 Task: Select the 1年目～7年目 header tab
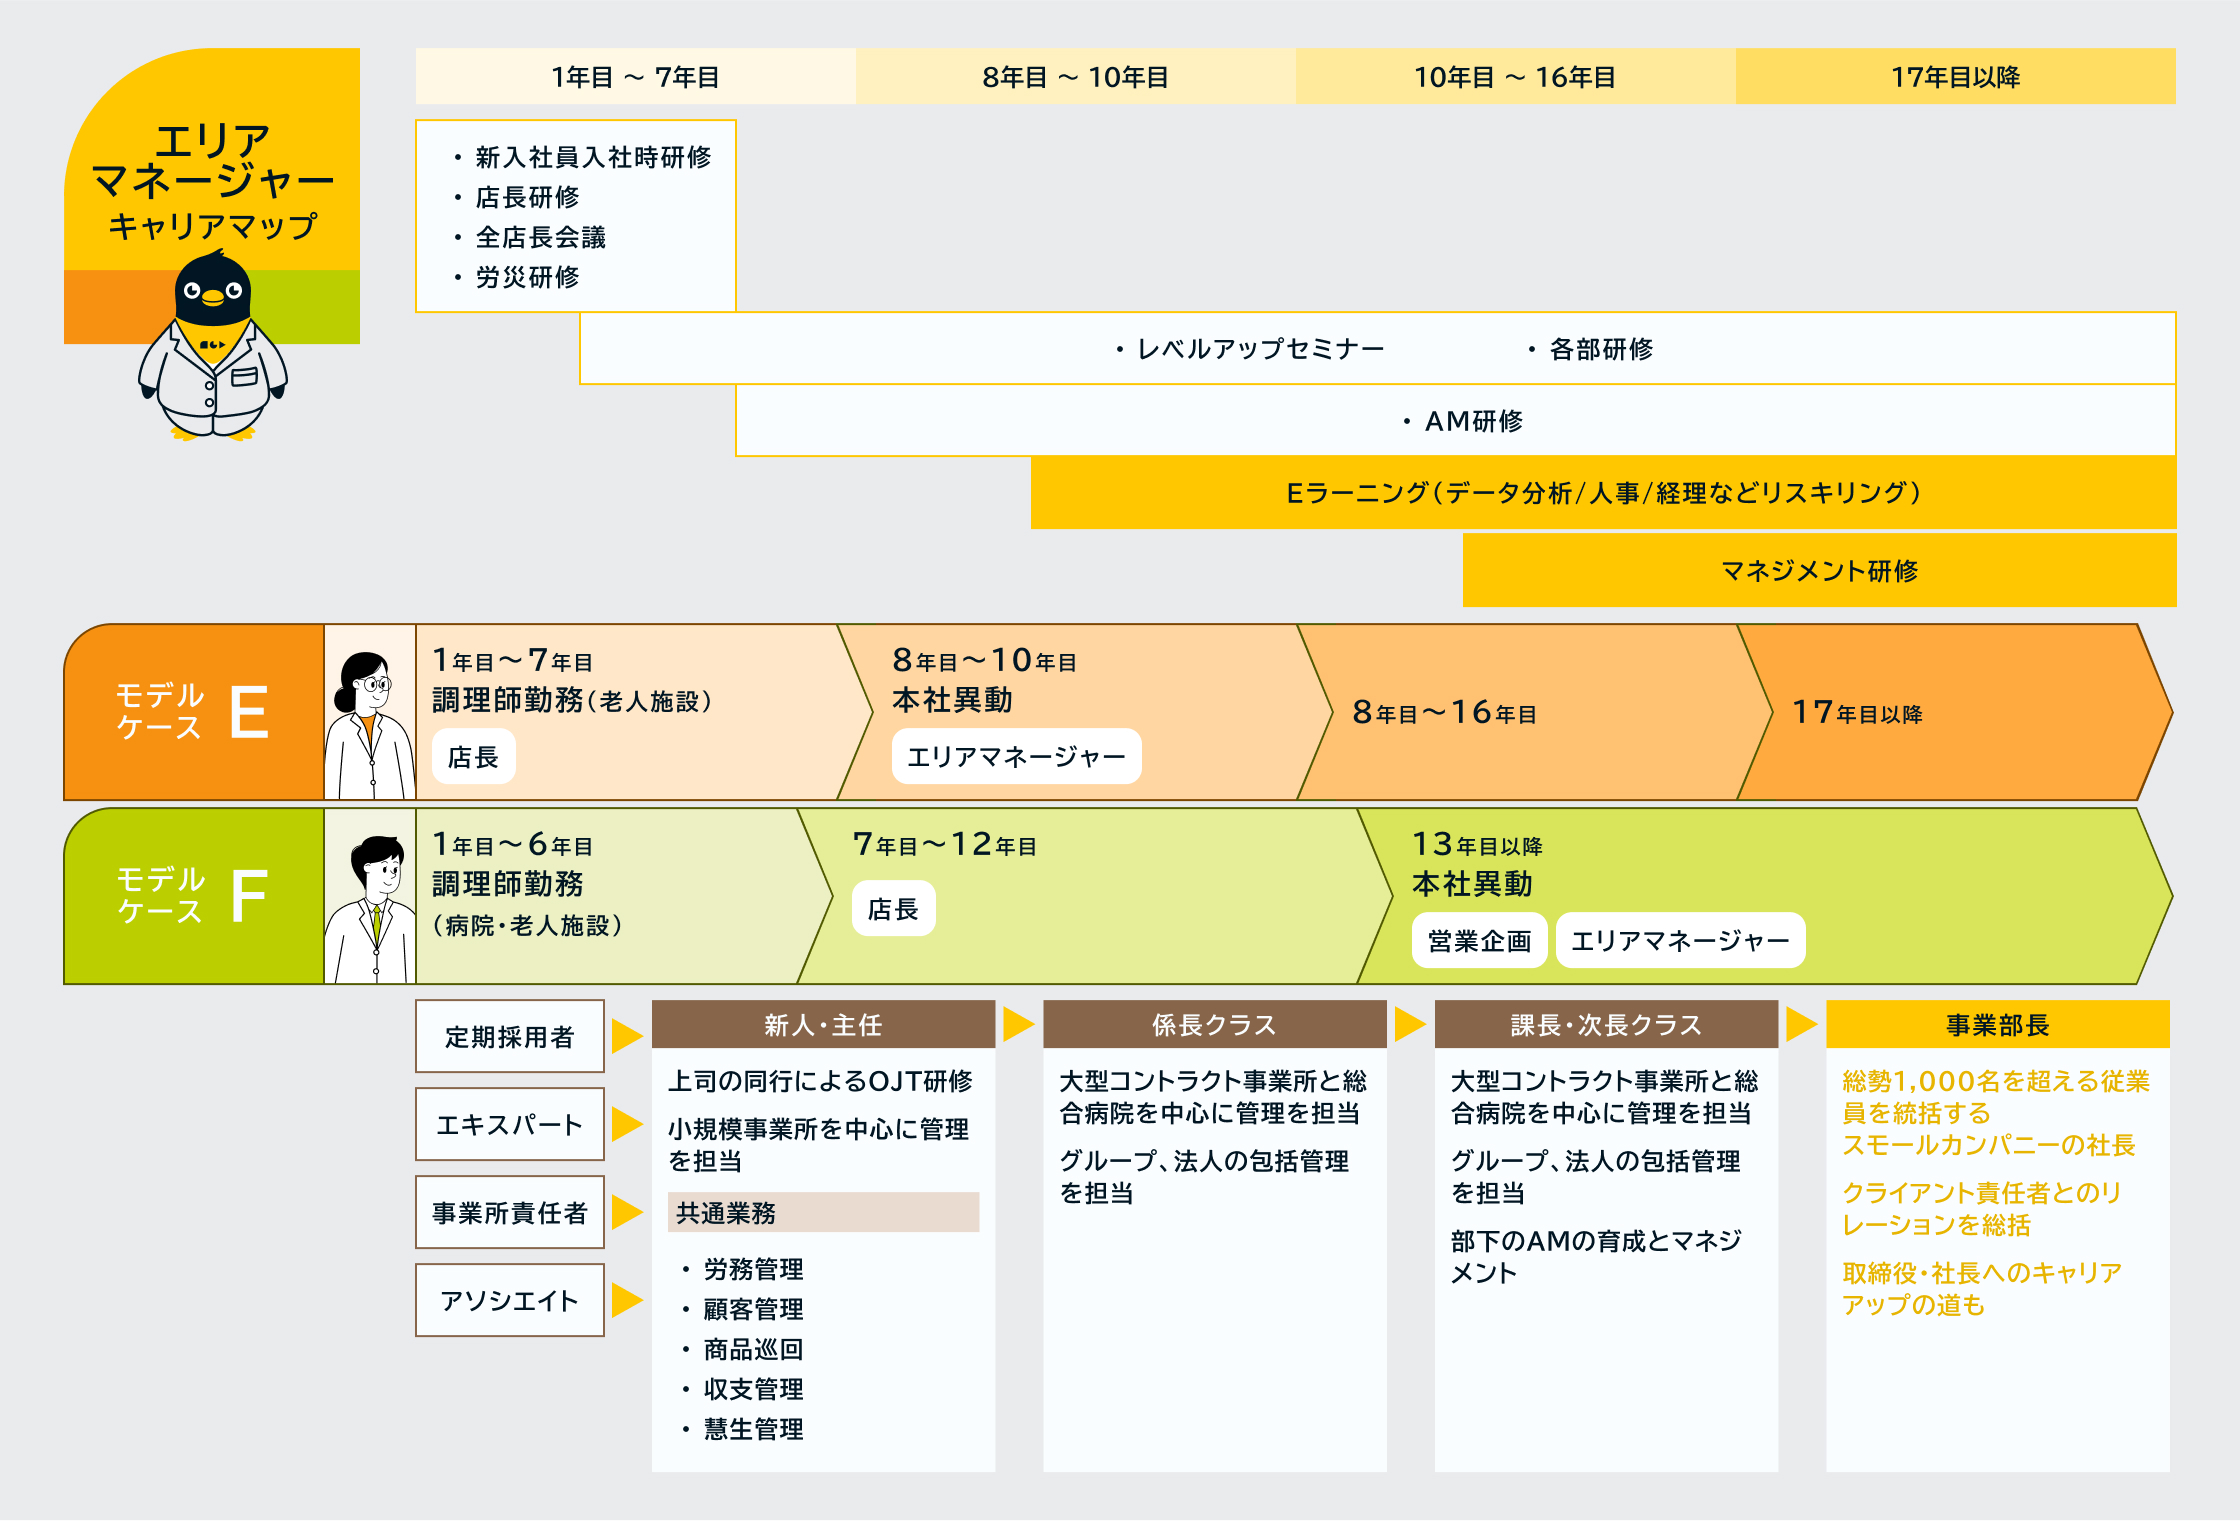click(x=635, y=76)
